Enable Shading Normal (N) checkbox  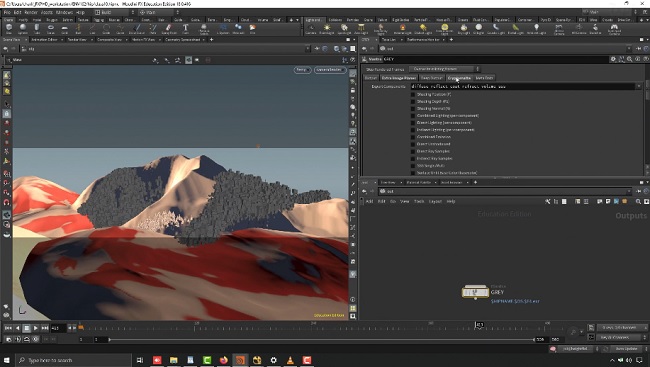[x=413, y=109]
